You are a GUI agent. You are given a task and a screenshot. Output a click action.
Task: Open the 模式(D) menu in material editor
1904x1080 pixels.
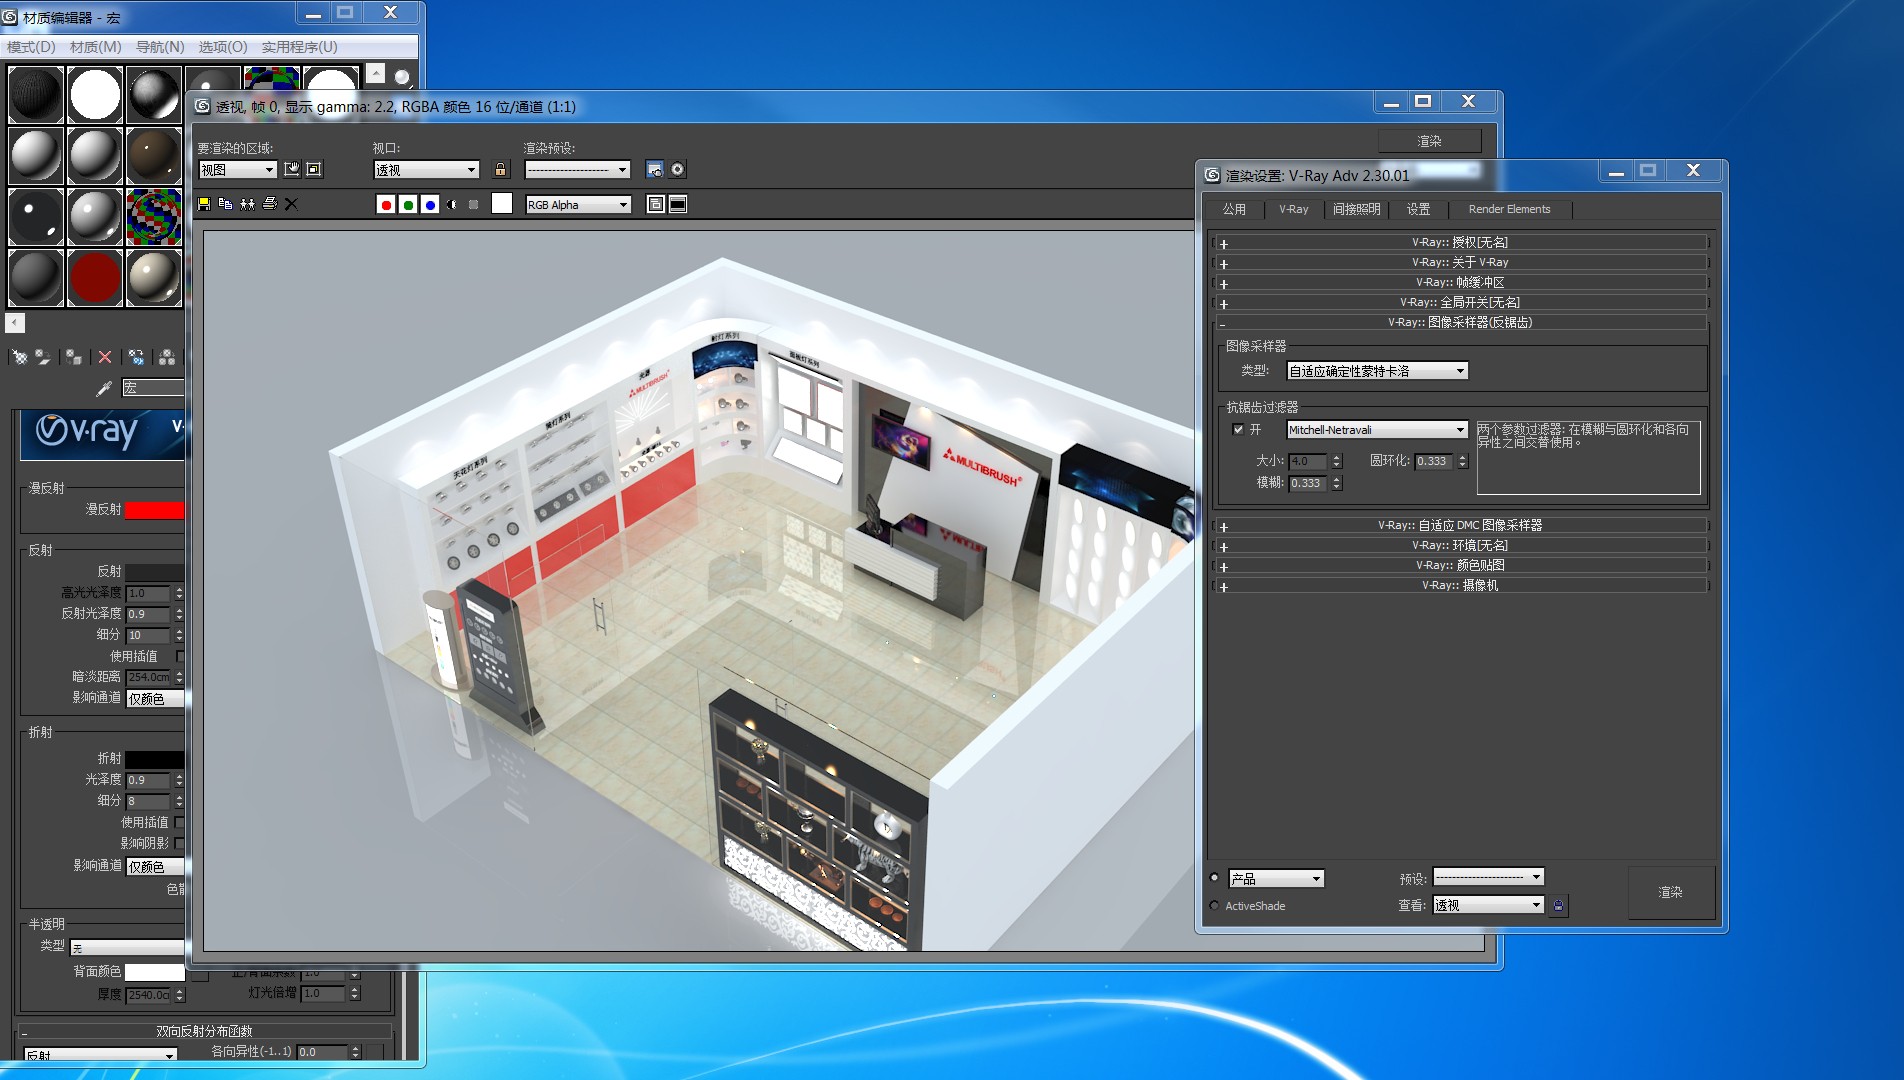[31, 47]
